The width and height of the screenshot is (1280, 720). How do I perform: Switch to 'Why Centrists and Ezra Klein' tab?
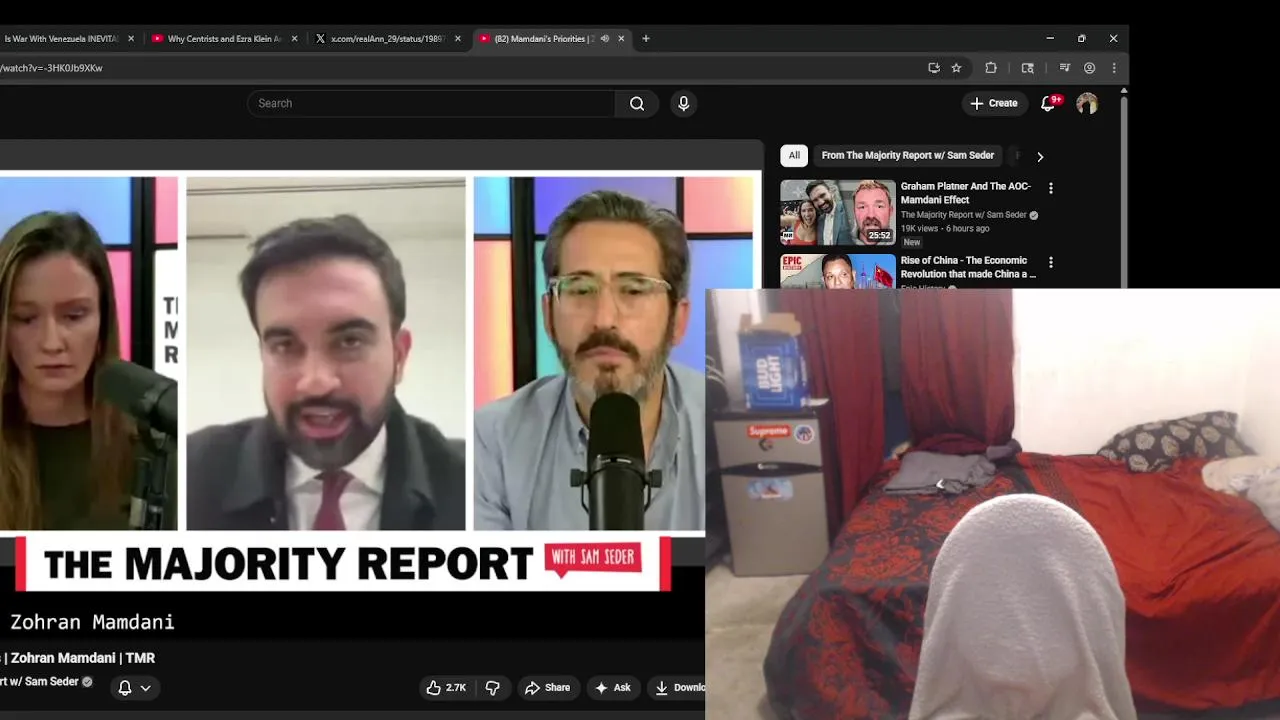[224, 39]
